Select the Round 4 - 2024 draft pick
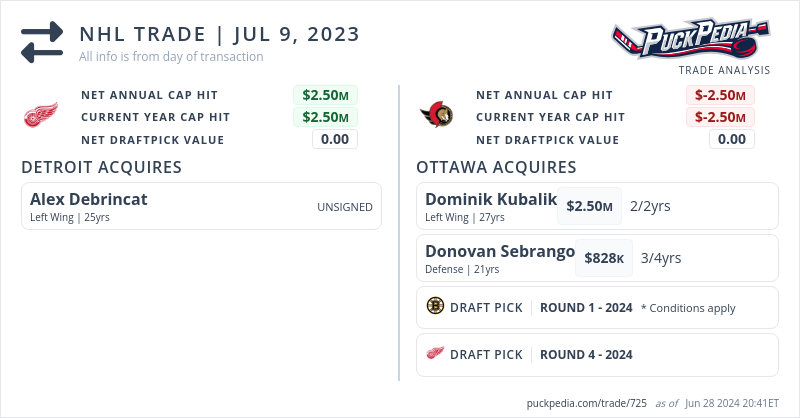This screenshot has height=418, width=800. (x=586, y=354)
